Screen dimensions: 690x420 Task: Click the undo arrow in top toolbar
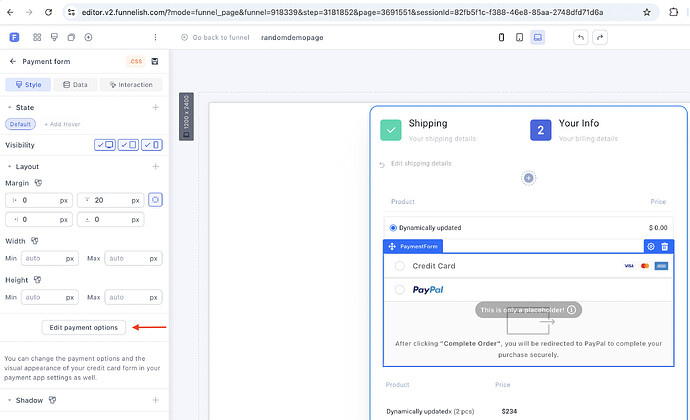click(x=581, y=37)
